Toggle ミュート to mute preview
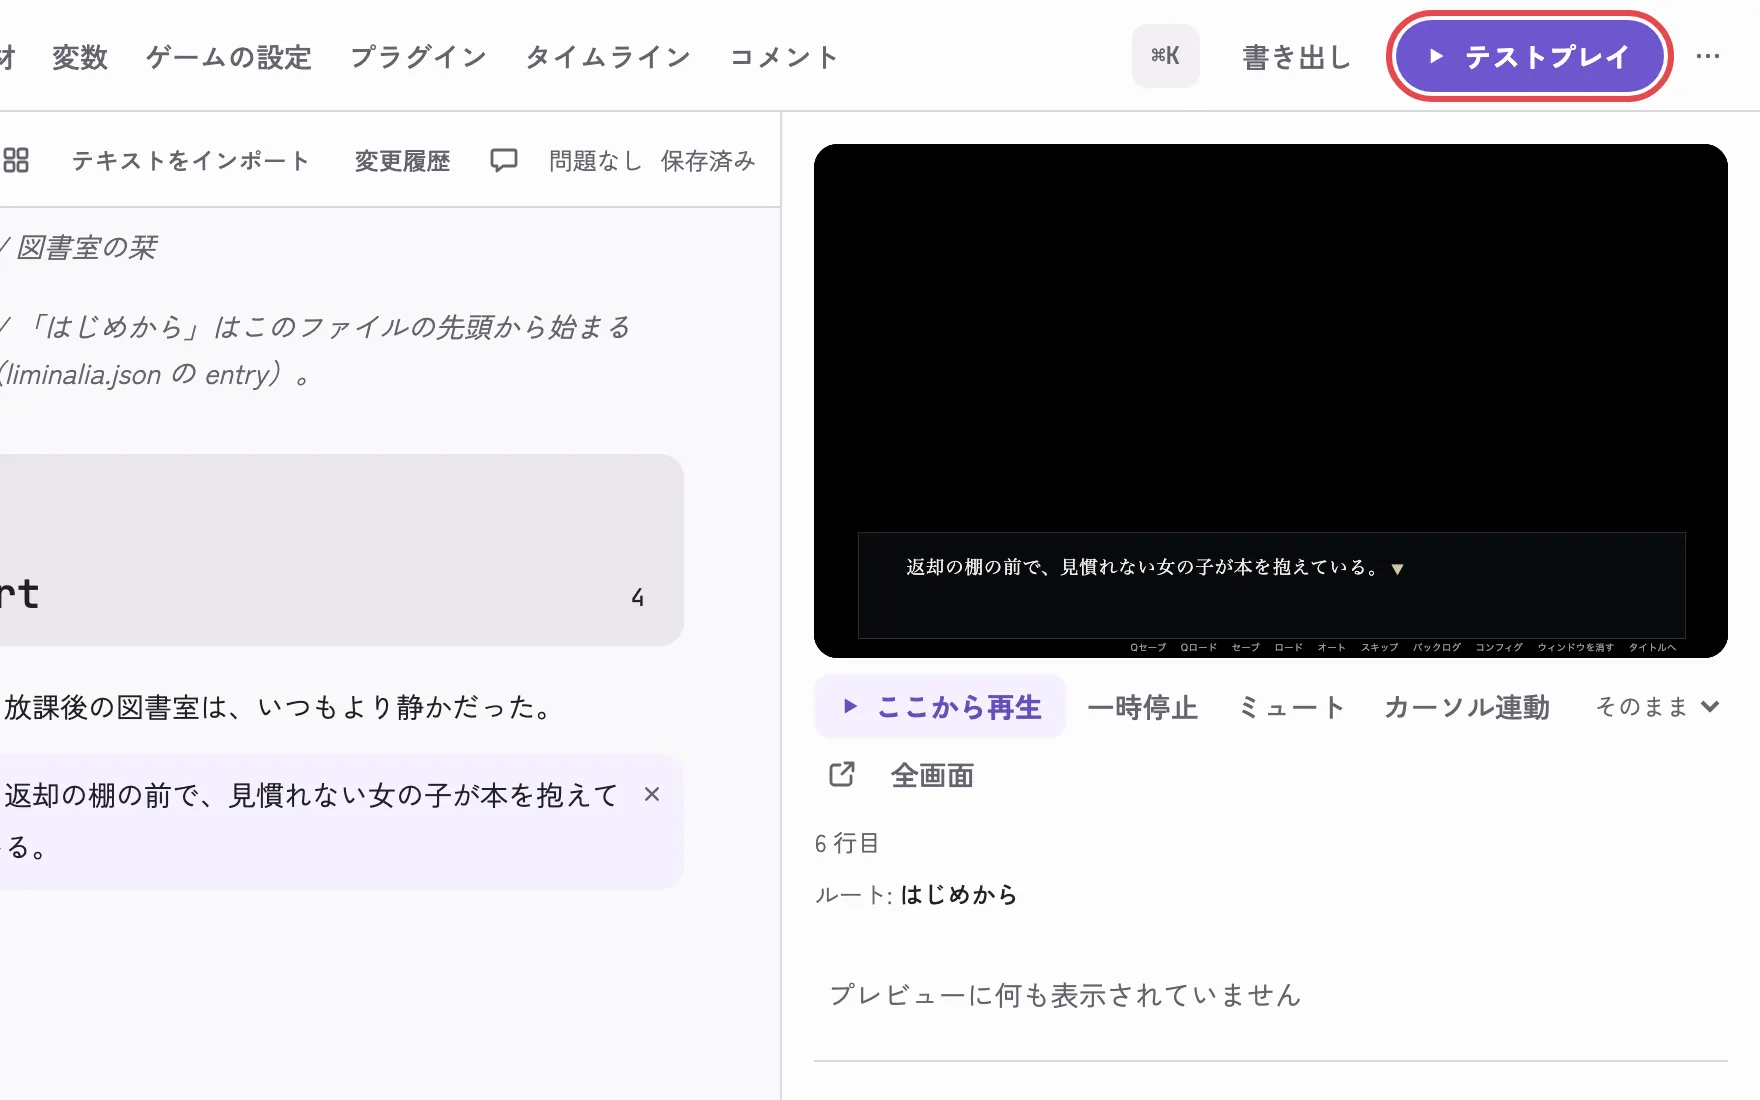This screenshot has height=1100, width=1760. [1291, 707]
